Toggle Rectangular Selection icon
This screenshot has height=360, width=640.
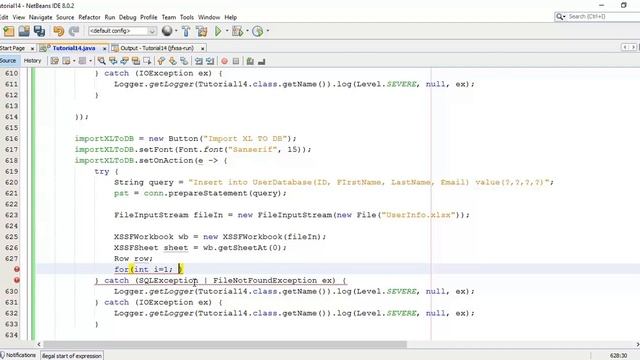pos(147,61)
